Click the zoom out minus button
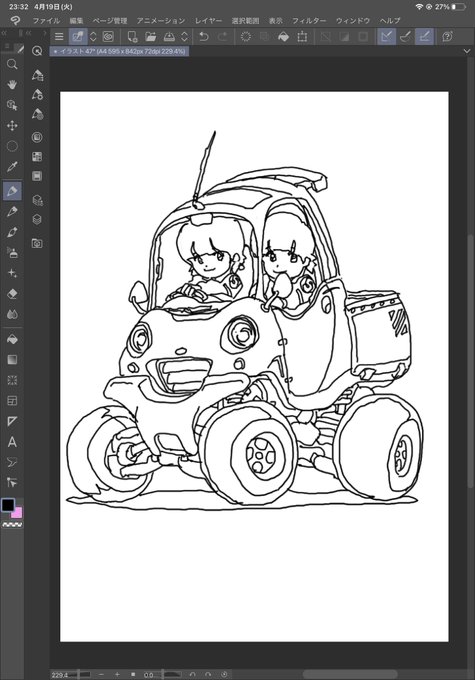The height and width of the screenshot is (680, 475). (x=101, y=674)
